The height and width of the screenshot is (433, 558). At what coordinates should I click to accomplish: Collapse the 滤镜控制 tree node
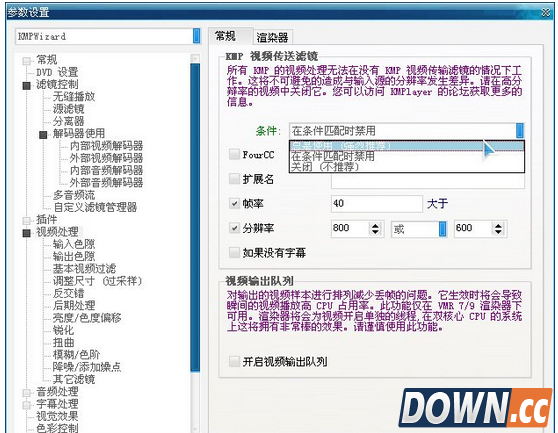tap(26, 85)
